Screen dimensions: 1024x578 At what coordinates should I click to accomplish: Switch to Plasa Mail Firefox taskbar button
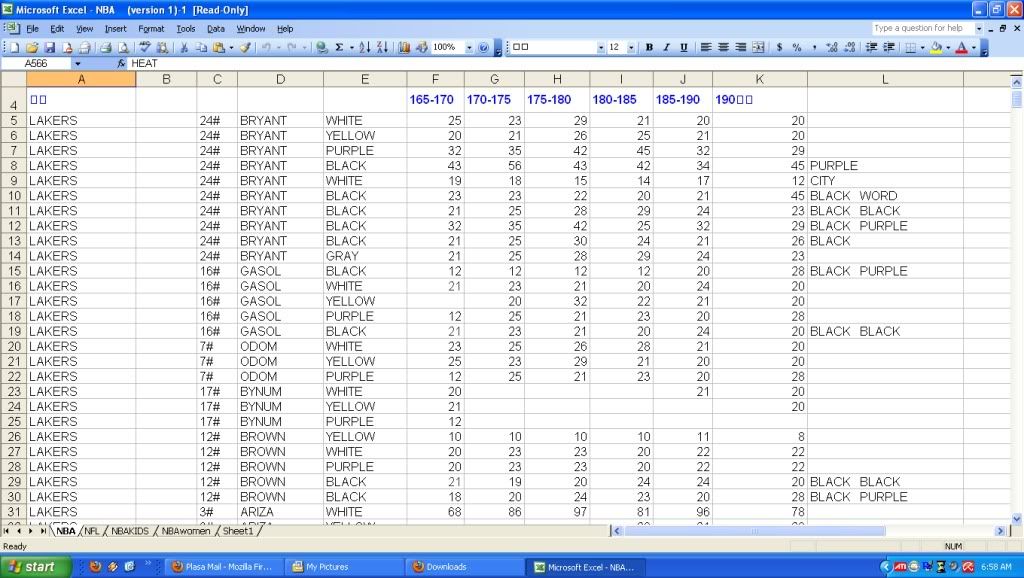(x=223, y=567)
